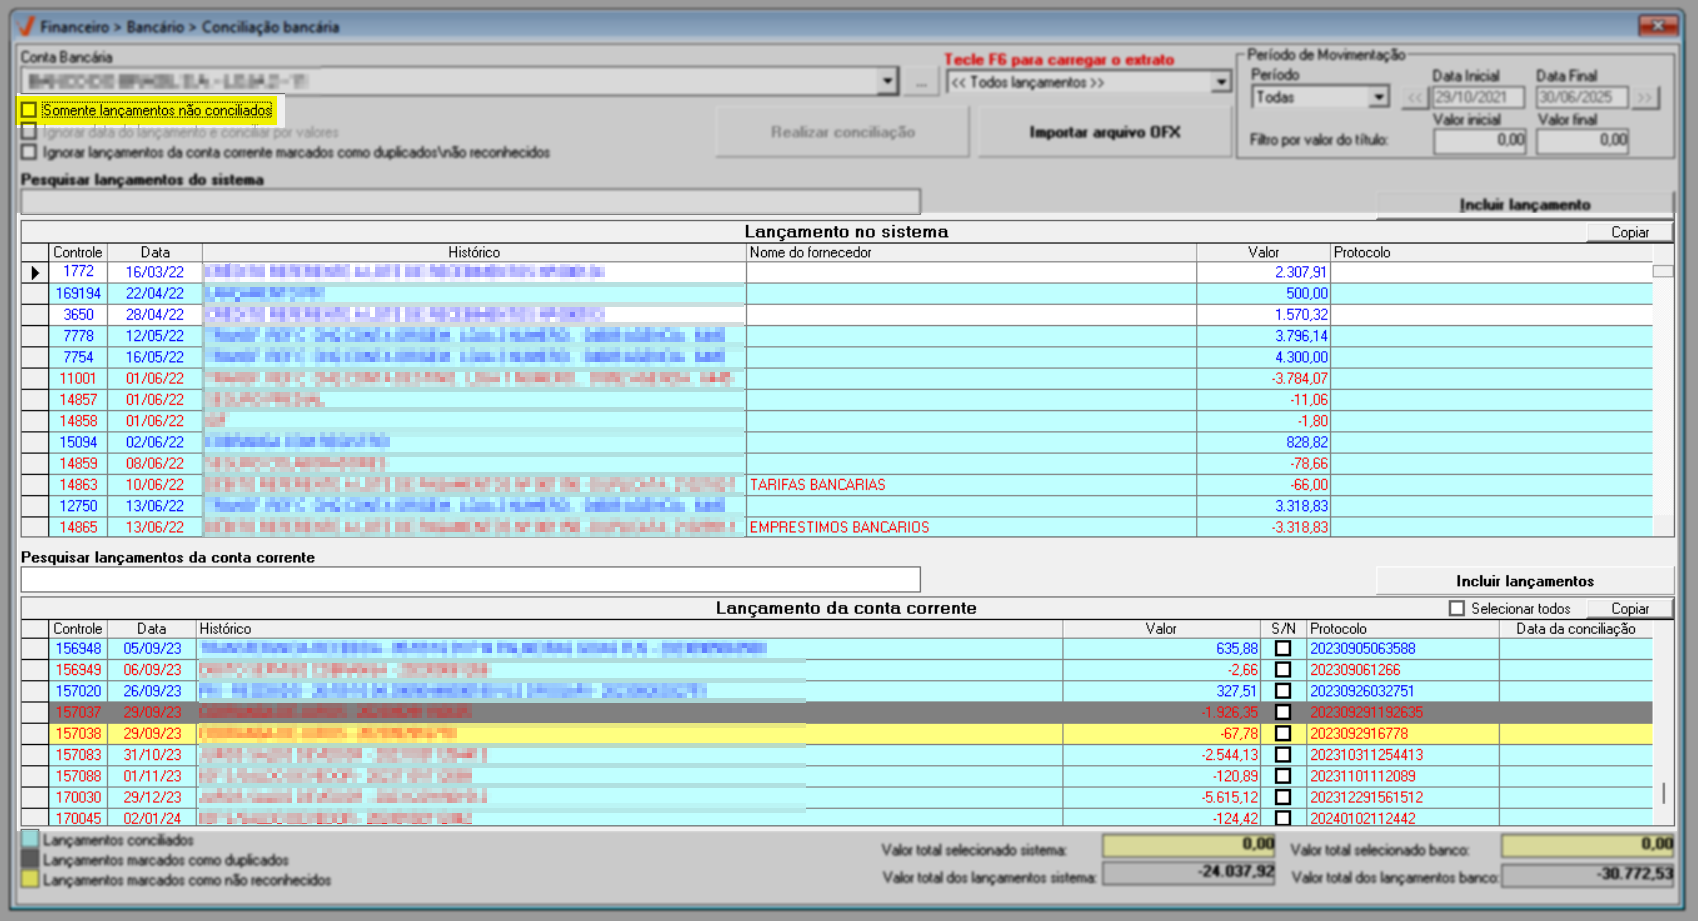Open the 'Todos lançamentos' dropdown
The height and width of the screenshot is (921, 1698).
[1221, 82]
